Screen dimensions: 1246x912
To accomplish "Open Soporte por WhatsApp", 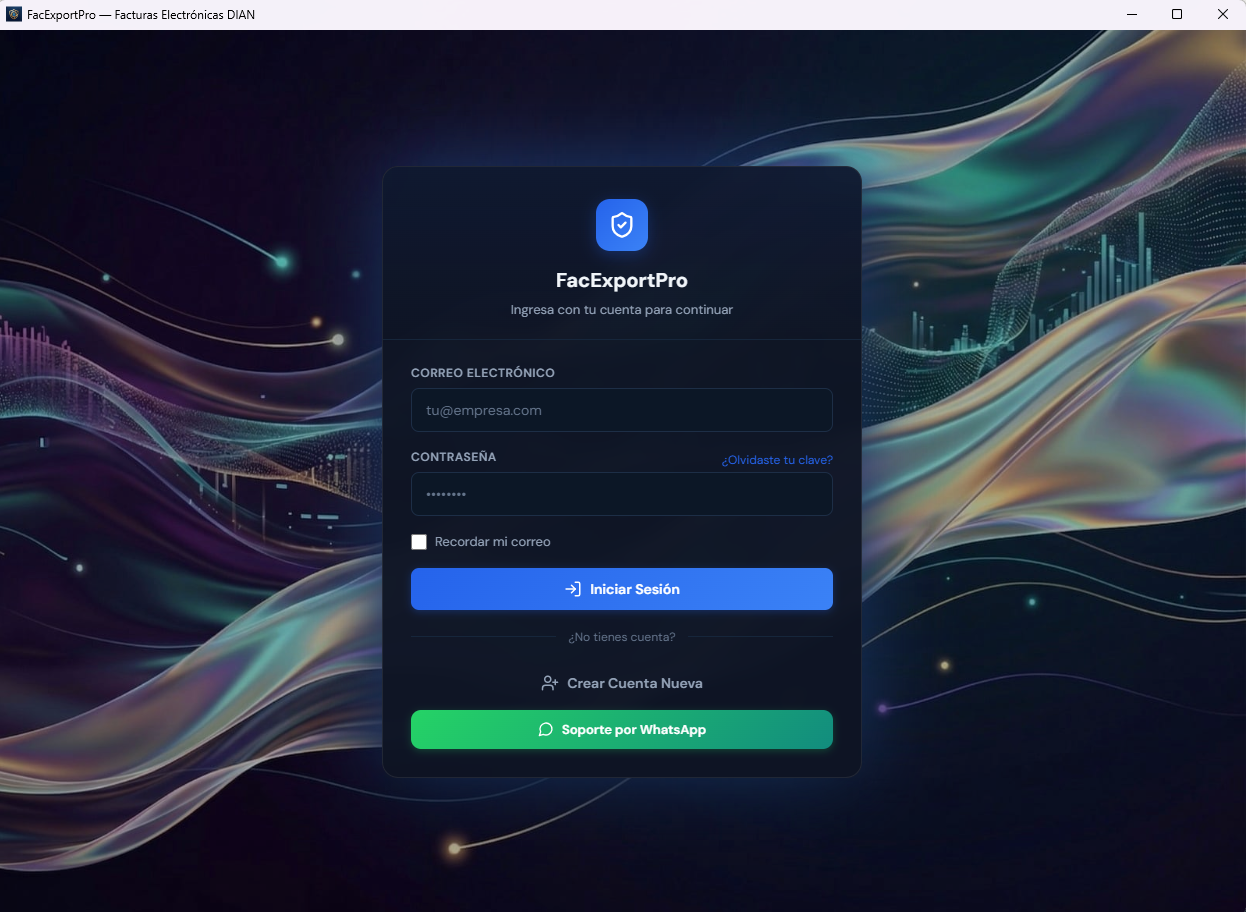I will click(x=633, y=730).
